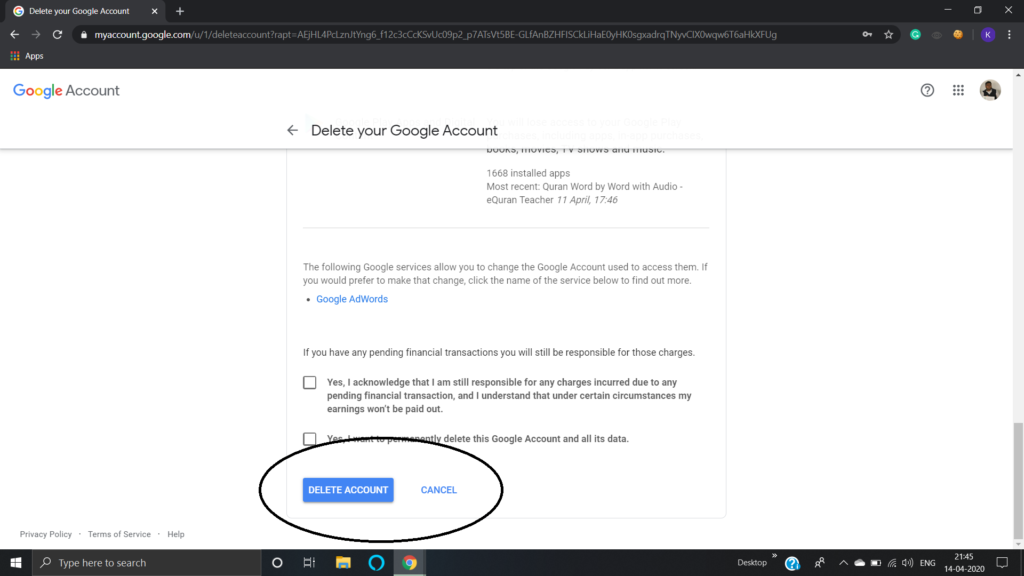Viewport: 1024px width, 576px height.
Task: Click the back arrow beside Delete your Google Account
Action: [x=292, y=131]
